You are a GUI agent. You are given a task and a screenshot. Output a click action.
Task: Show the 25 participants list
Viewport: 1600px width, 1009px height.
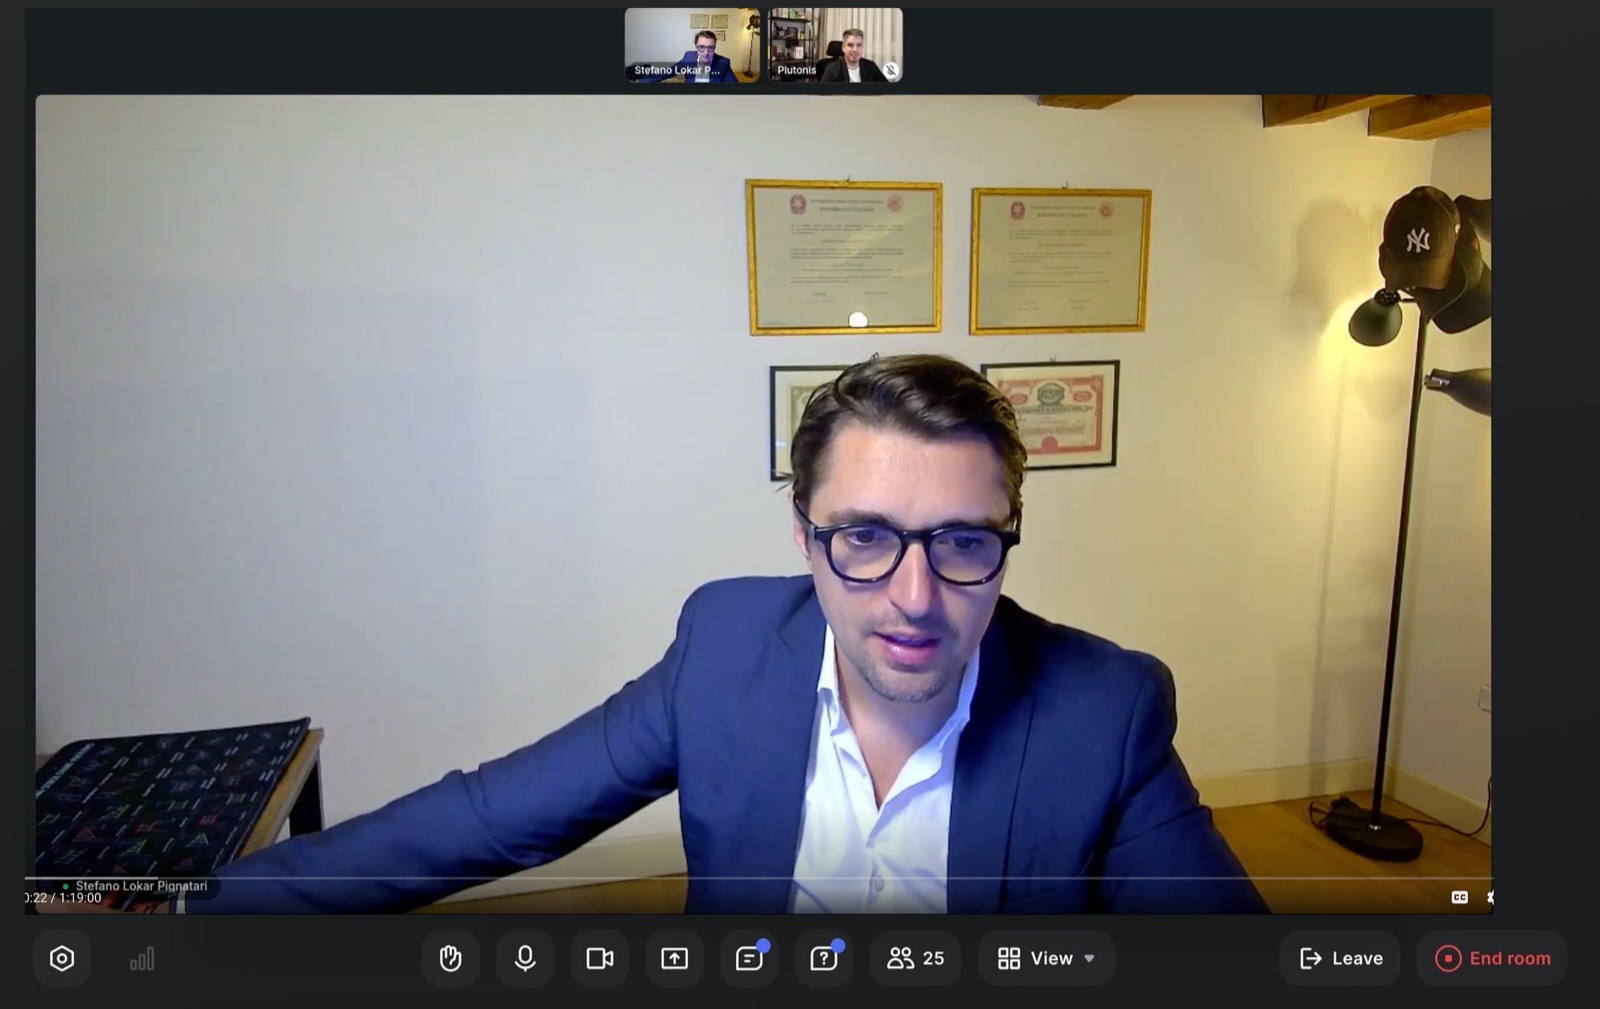pos(915,958)
